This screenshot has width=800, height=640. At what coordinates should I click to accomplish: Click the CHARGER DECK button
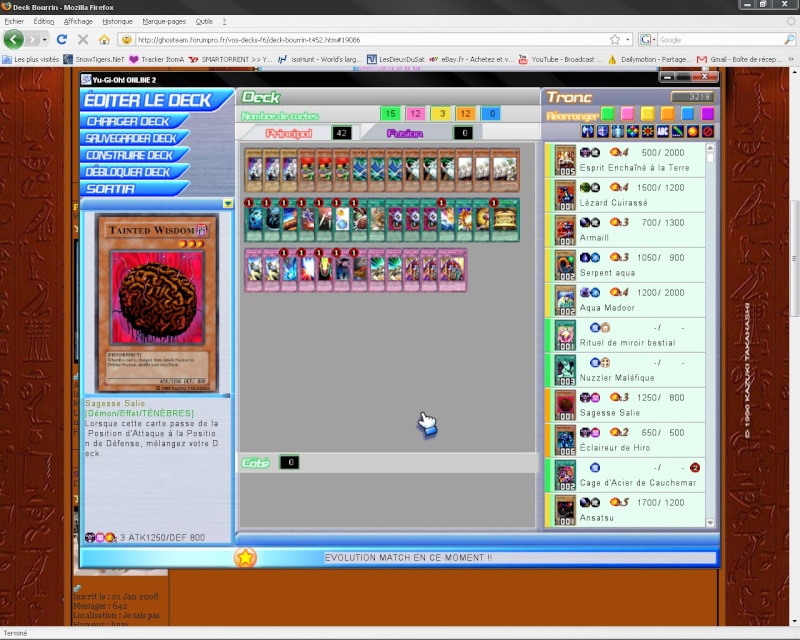pyautogui.click(x=134, y=121)
